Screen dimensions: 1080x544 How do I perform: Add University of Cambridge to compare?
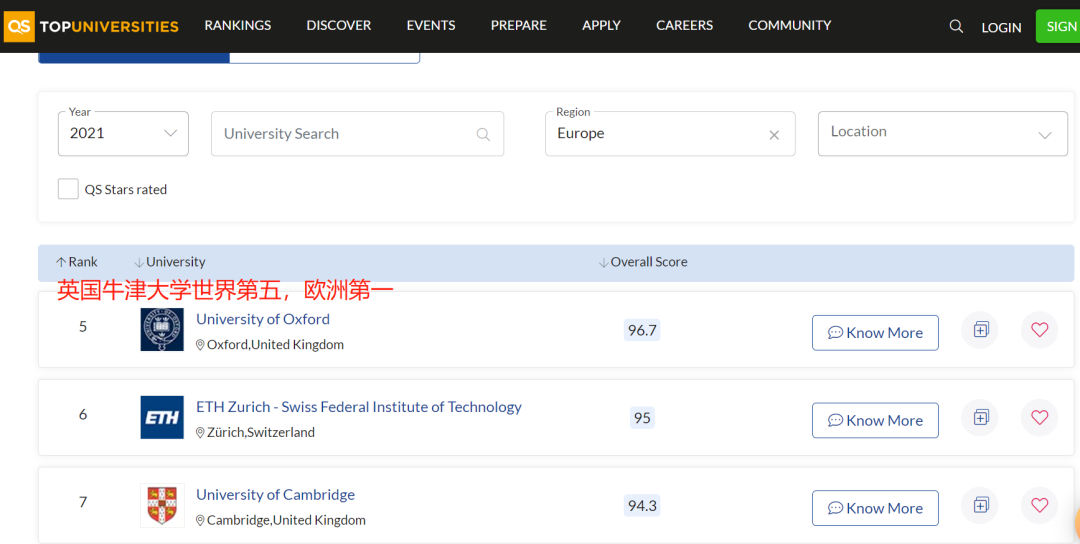click(980, 505)
